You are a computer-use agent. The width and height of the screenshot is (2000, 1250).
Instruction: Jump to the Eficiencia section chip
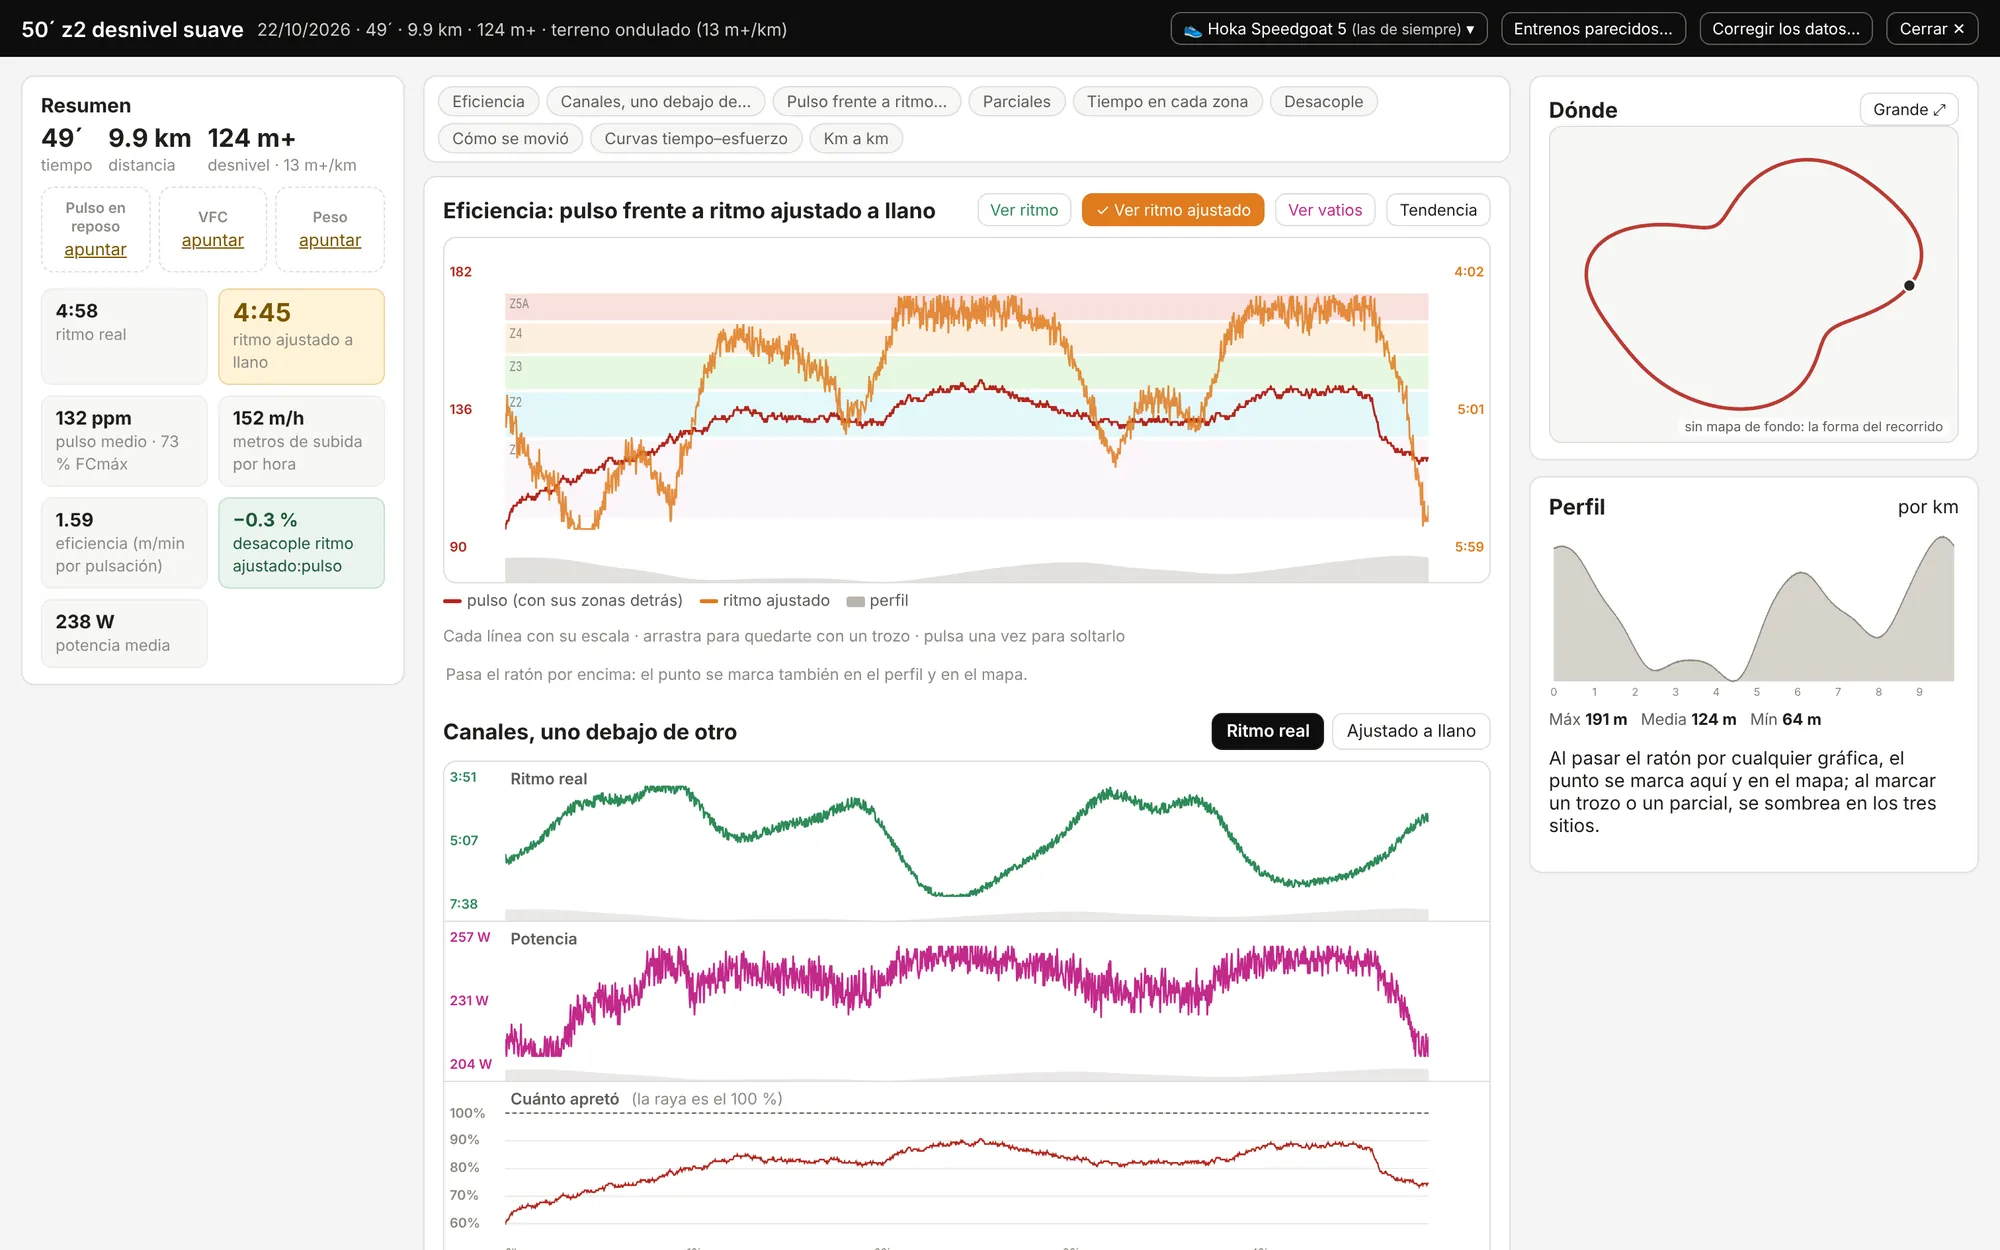(488, 101)
